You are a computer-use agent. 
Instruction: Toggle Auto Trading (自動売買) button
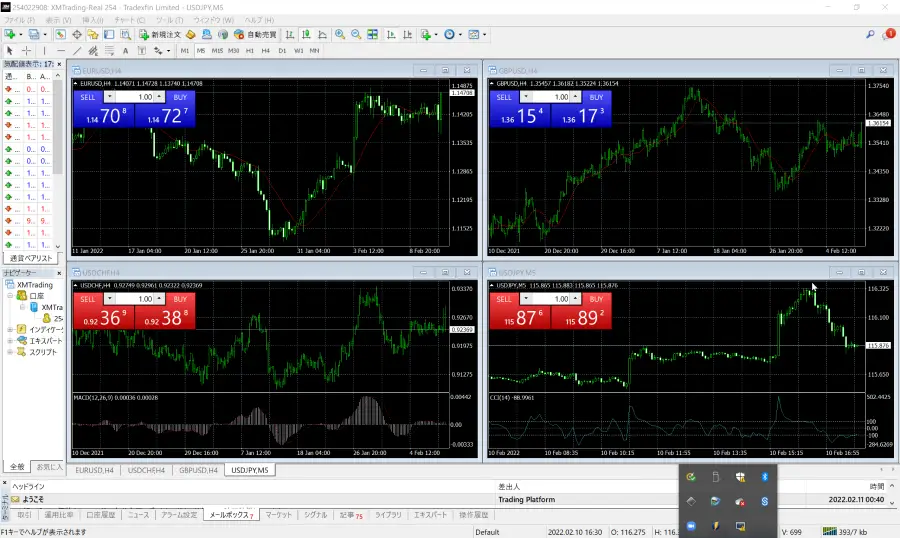point(254,34)
